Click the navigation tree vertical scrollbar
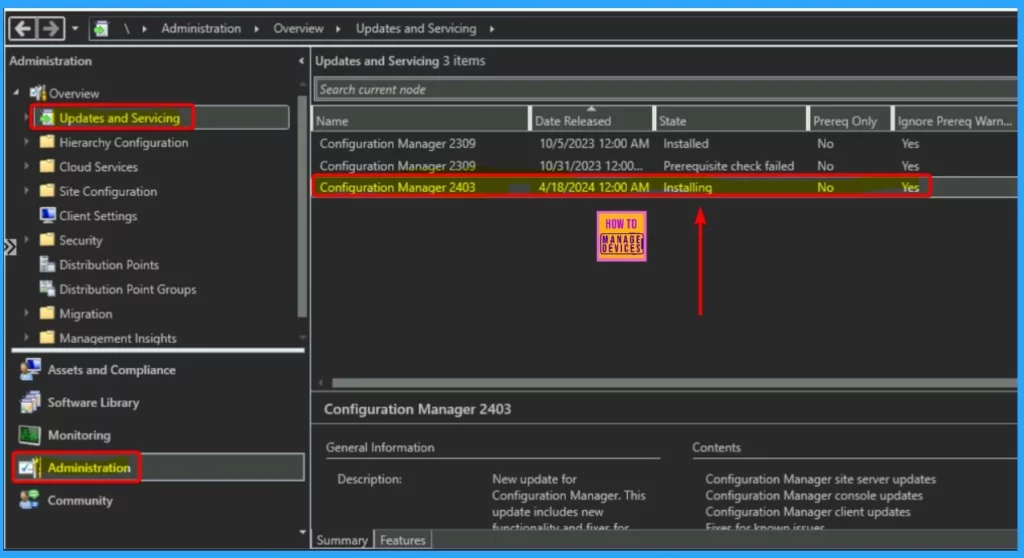Image resolution: width=1024 pixels, height=558 pixels. 302,206
